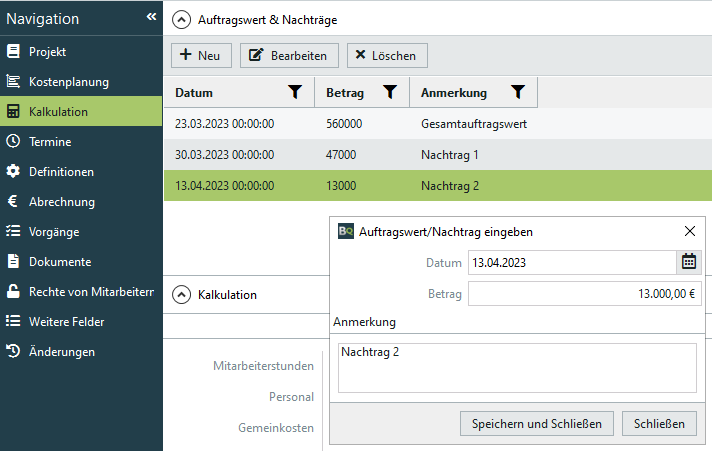The image size is (712, 451).
Task: Click the Neu button
Action: pos(202,55)
